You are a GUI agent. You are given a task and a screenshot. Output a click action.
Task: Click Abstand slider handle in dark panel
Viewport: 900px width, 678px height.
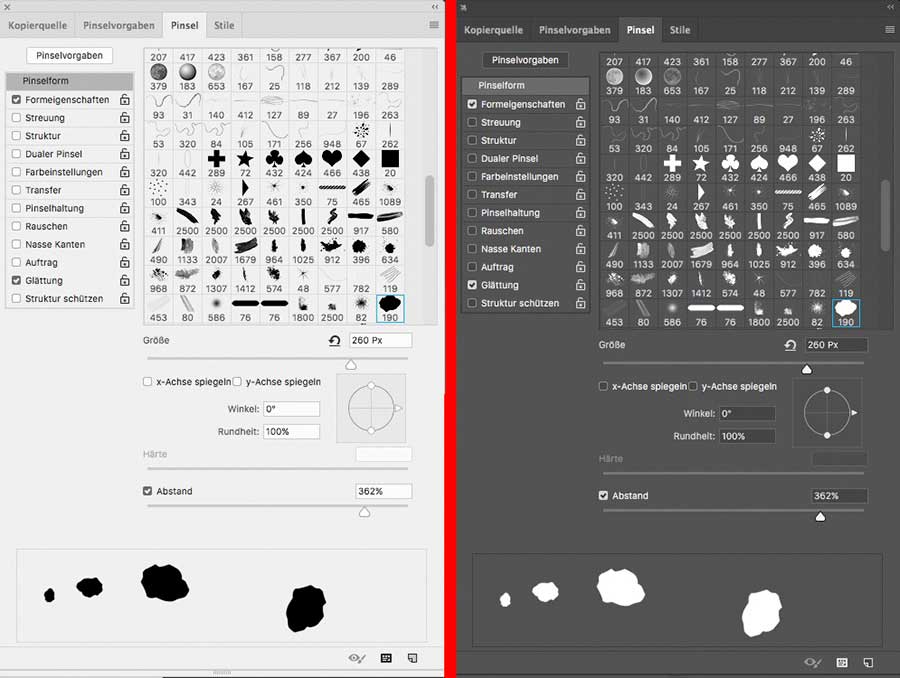tap(820, 516)
